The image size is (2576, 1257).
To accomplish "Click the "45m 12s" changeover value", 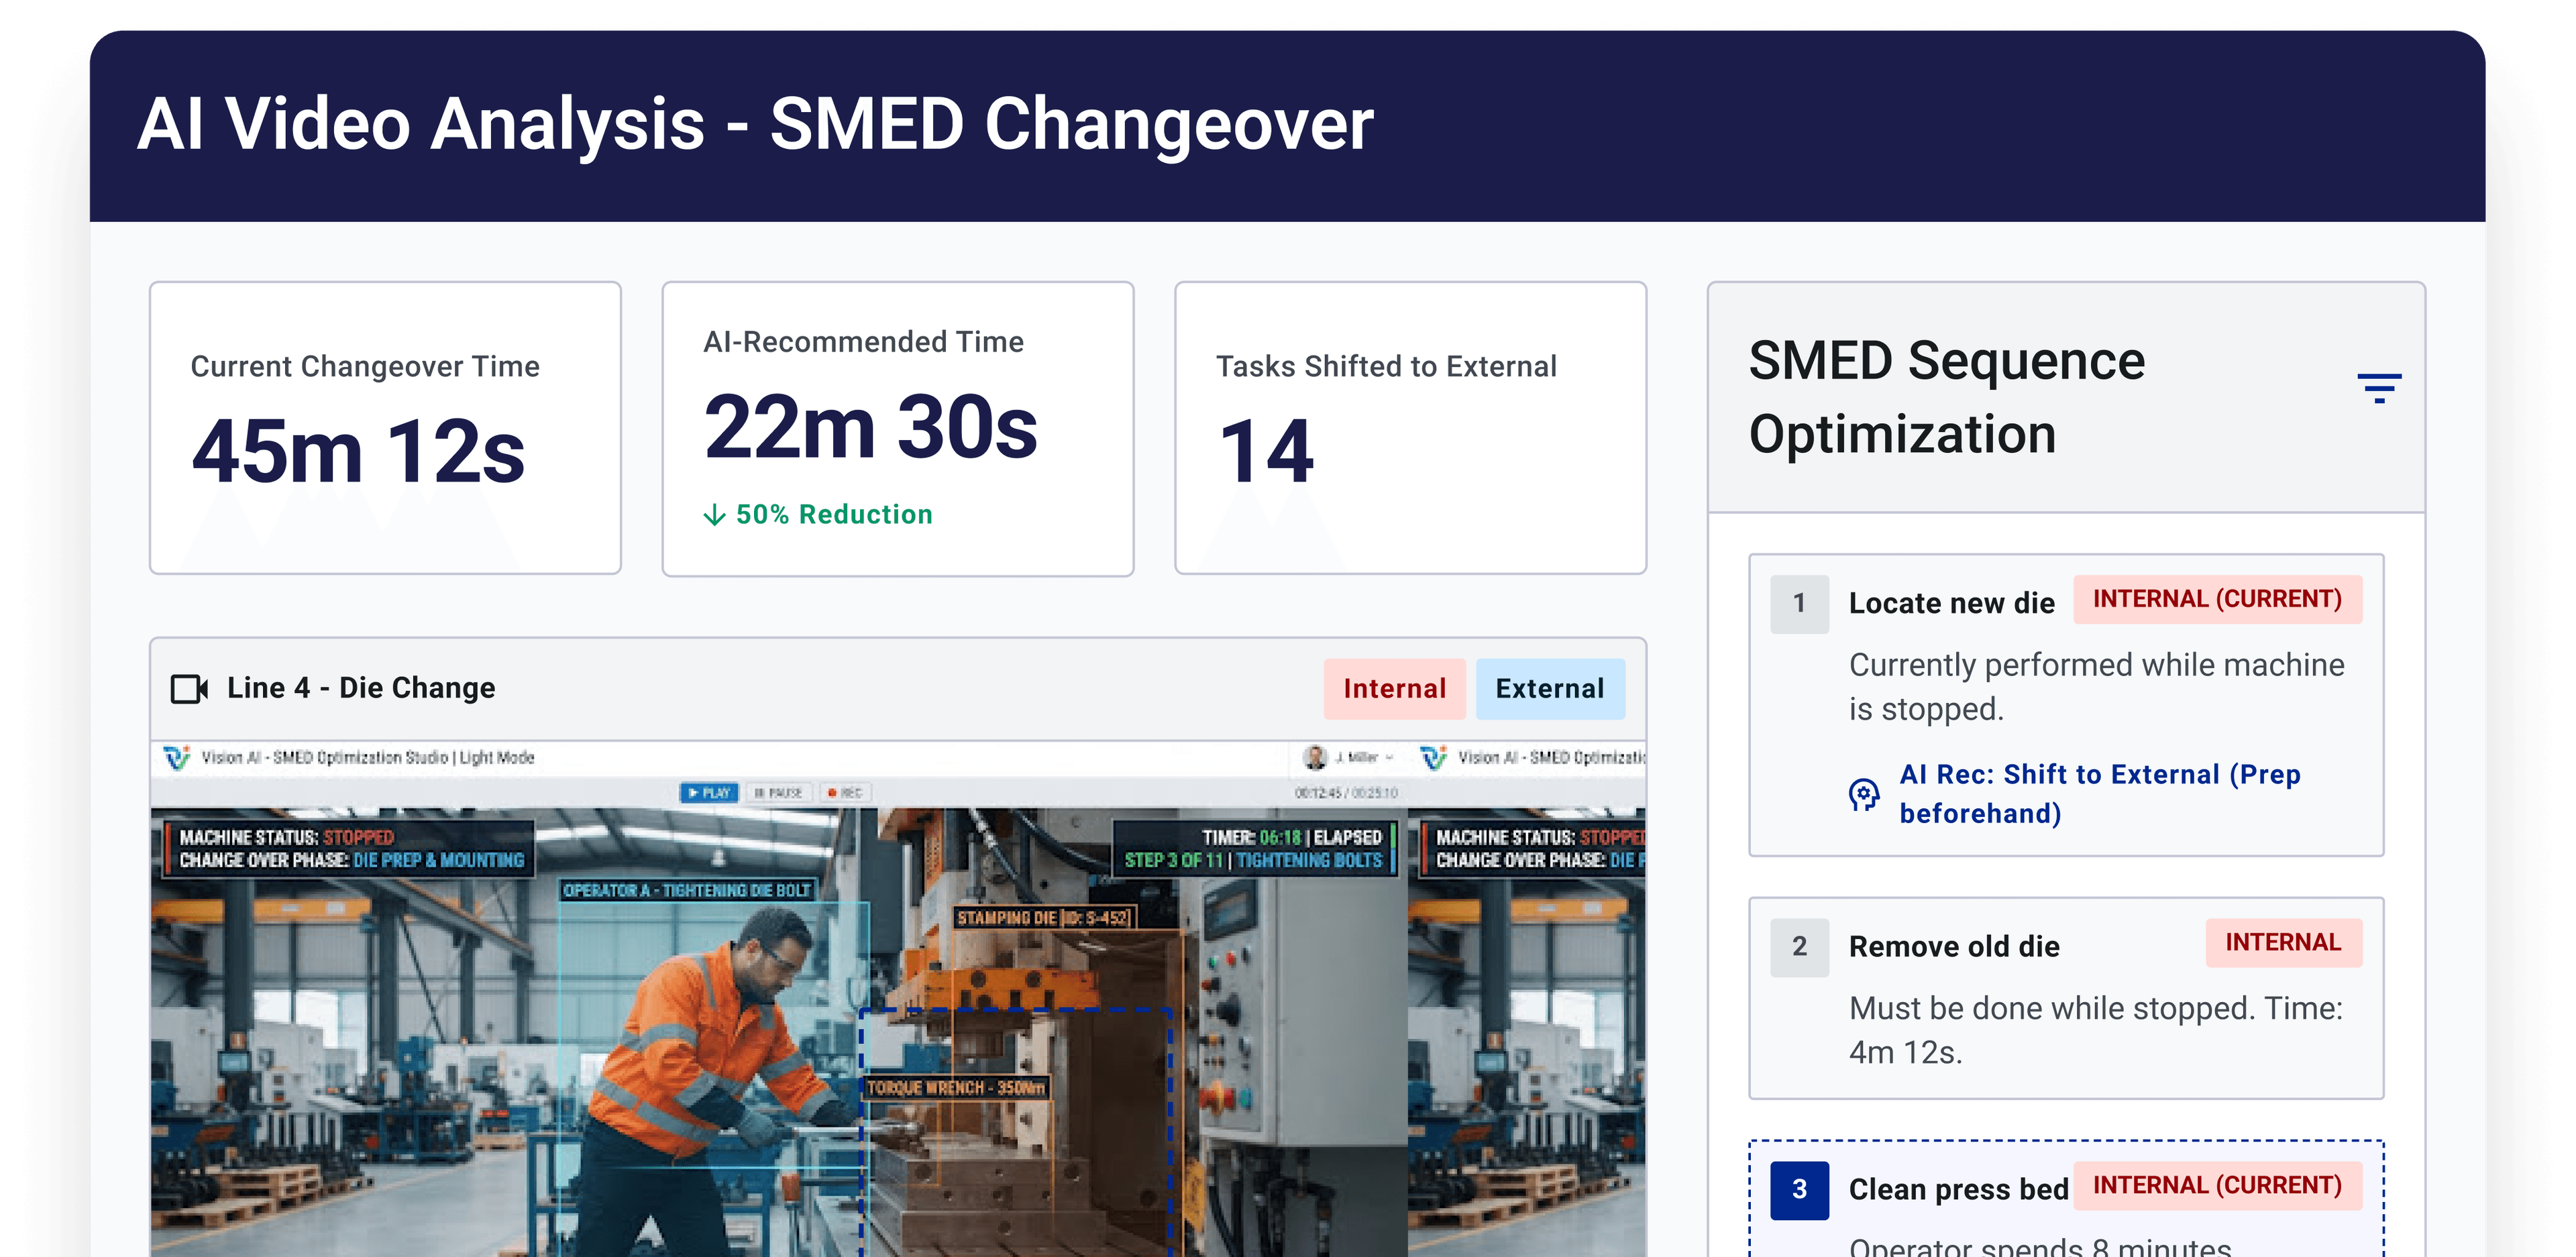I will click(358, 452).
